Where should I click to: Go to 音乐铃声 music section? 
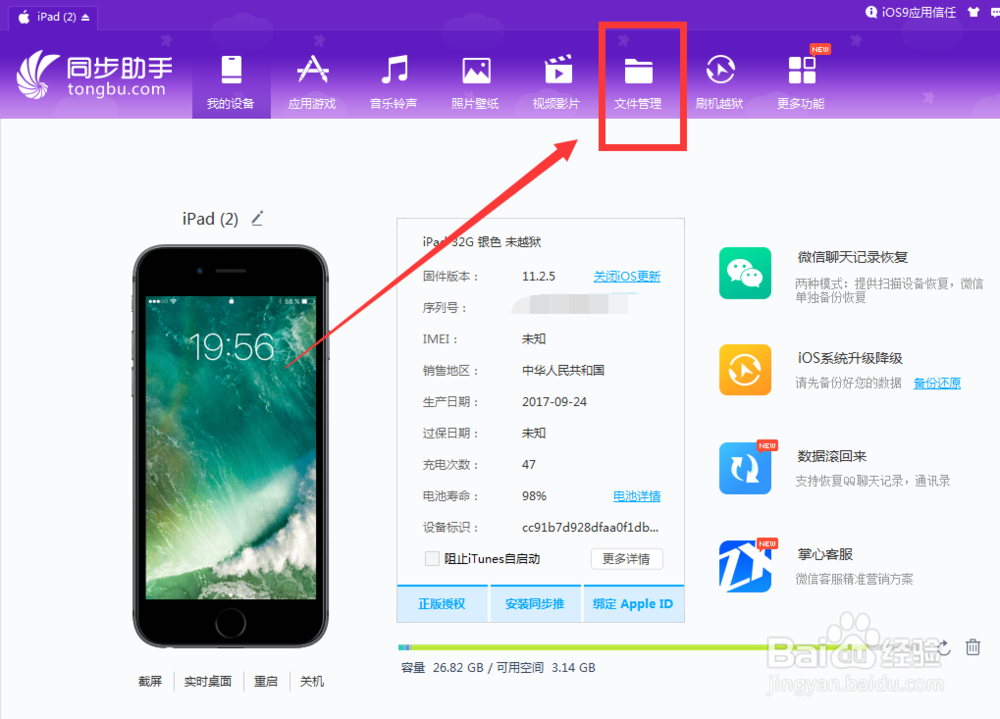click(x=393, y=81)
